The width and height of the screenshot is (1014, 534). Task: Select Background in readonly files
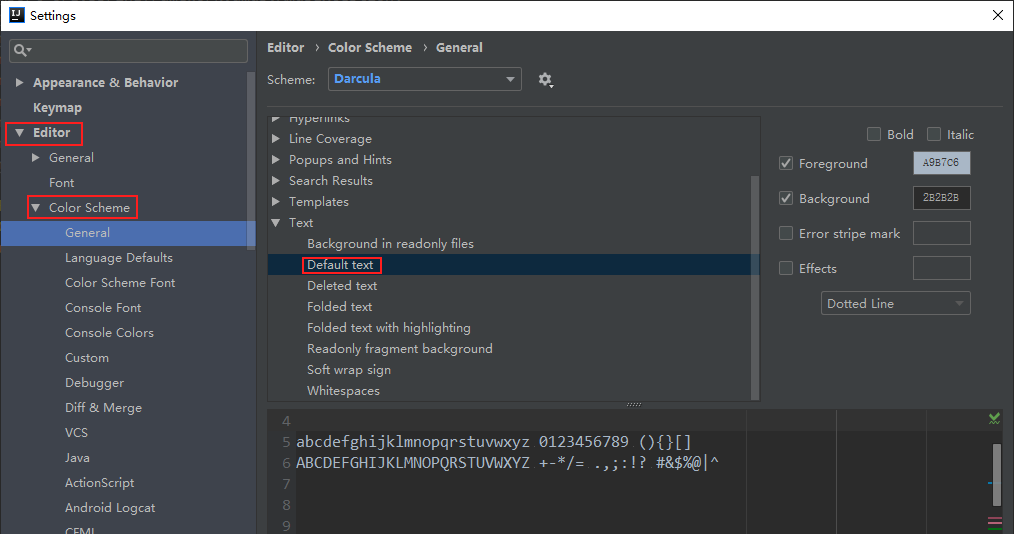(391, 244)
